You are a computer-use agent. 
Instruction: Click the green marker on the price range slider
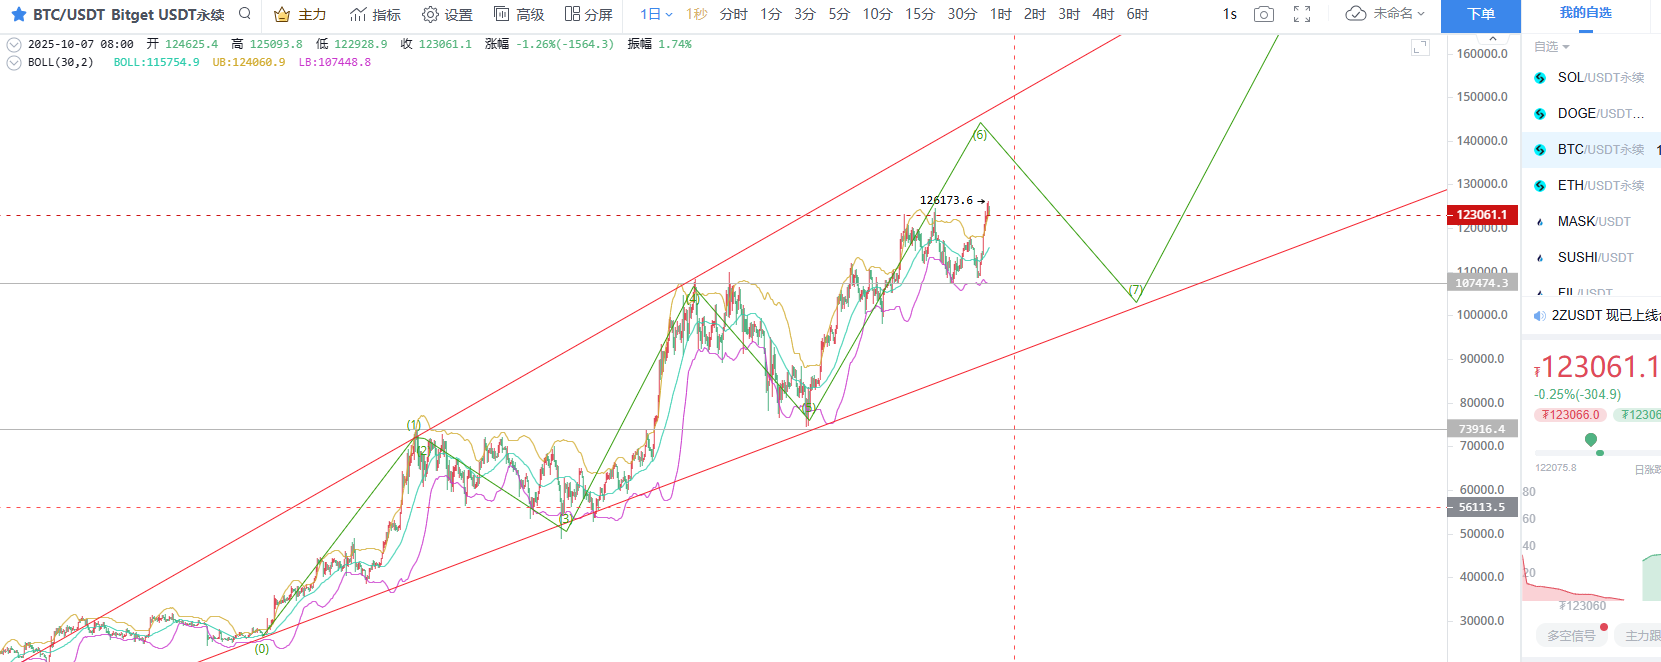[1591, 440]
